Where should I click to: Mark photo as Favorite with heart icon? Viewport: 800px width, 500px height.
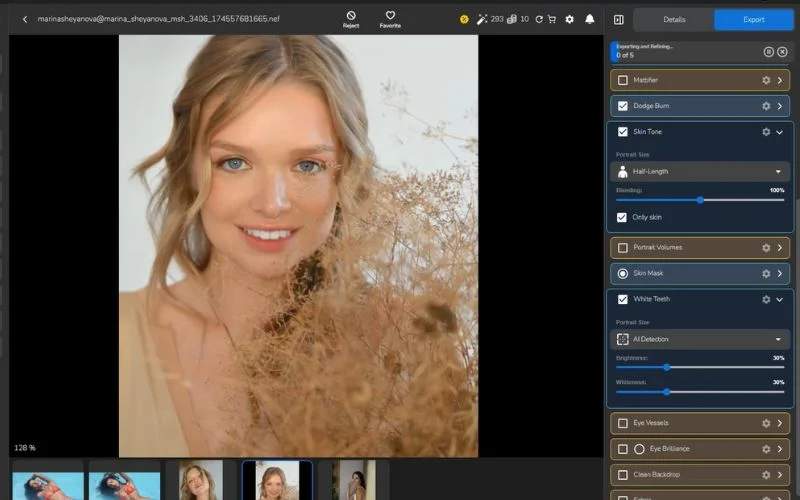pos(390,16)
